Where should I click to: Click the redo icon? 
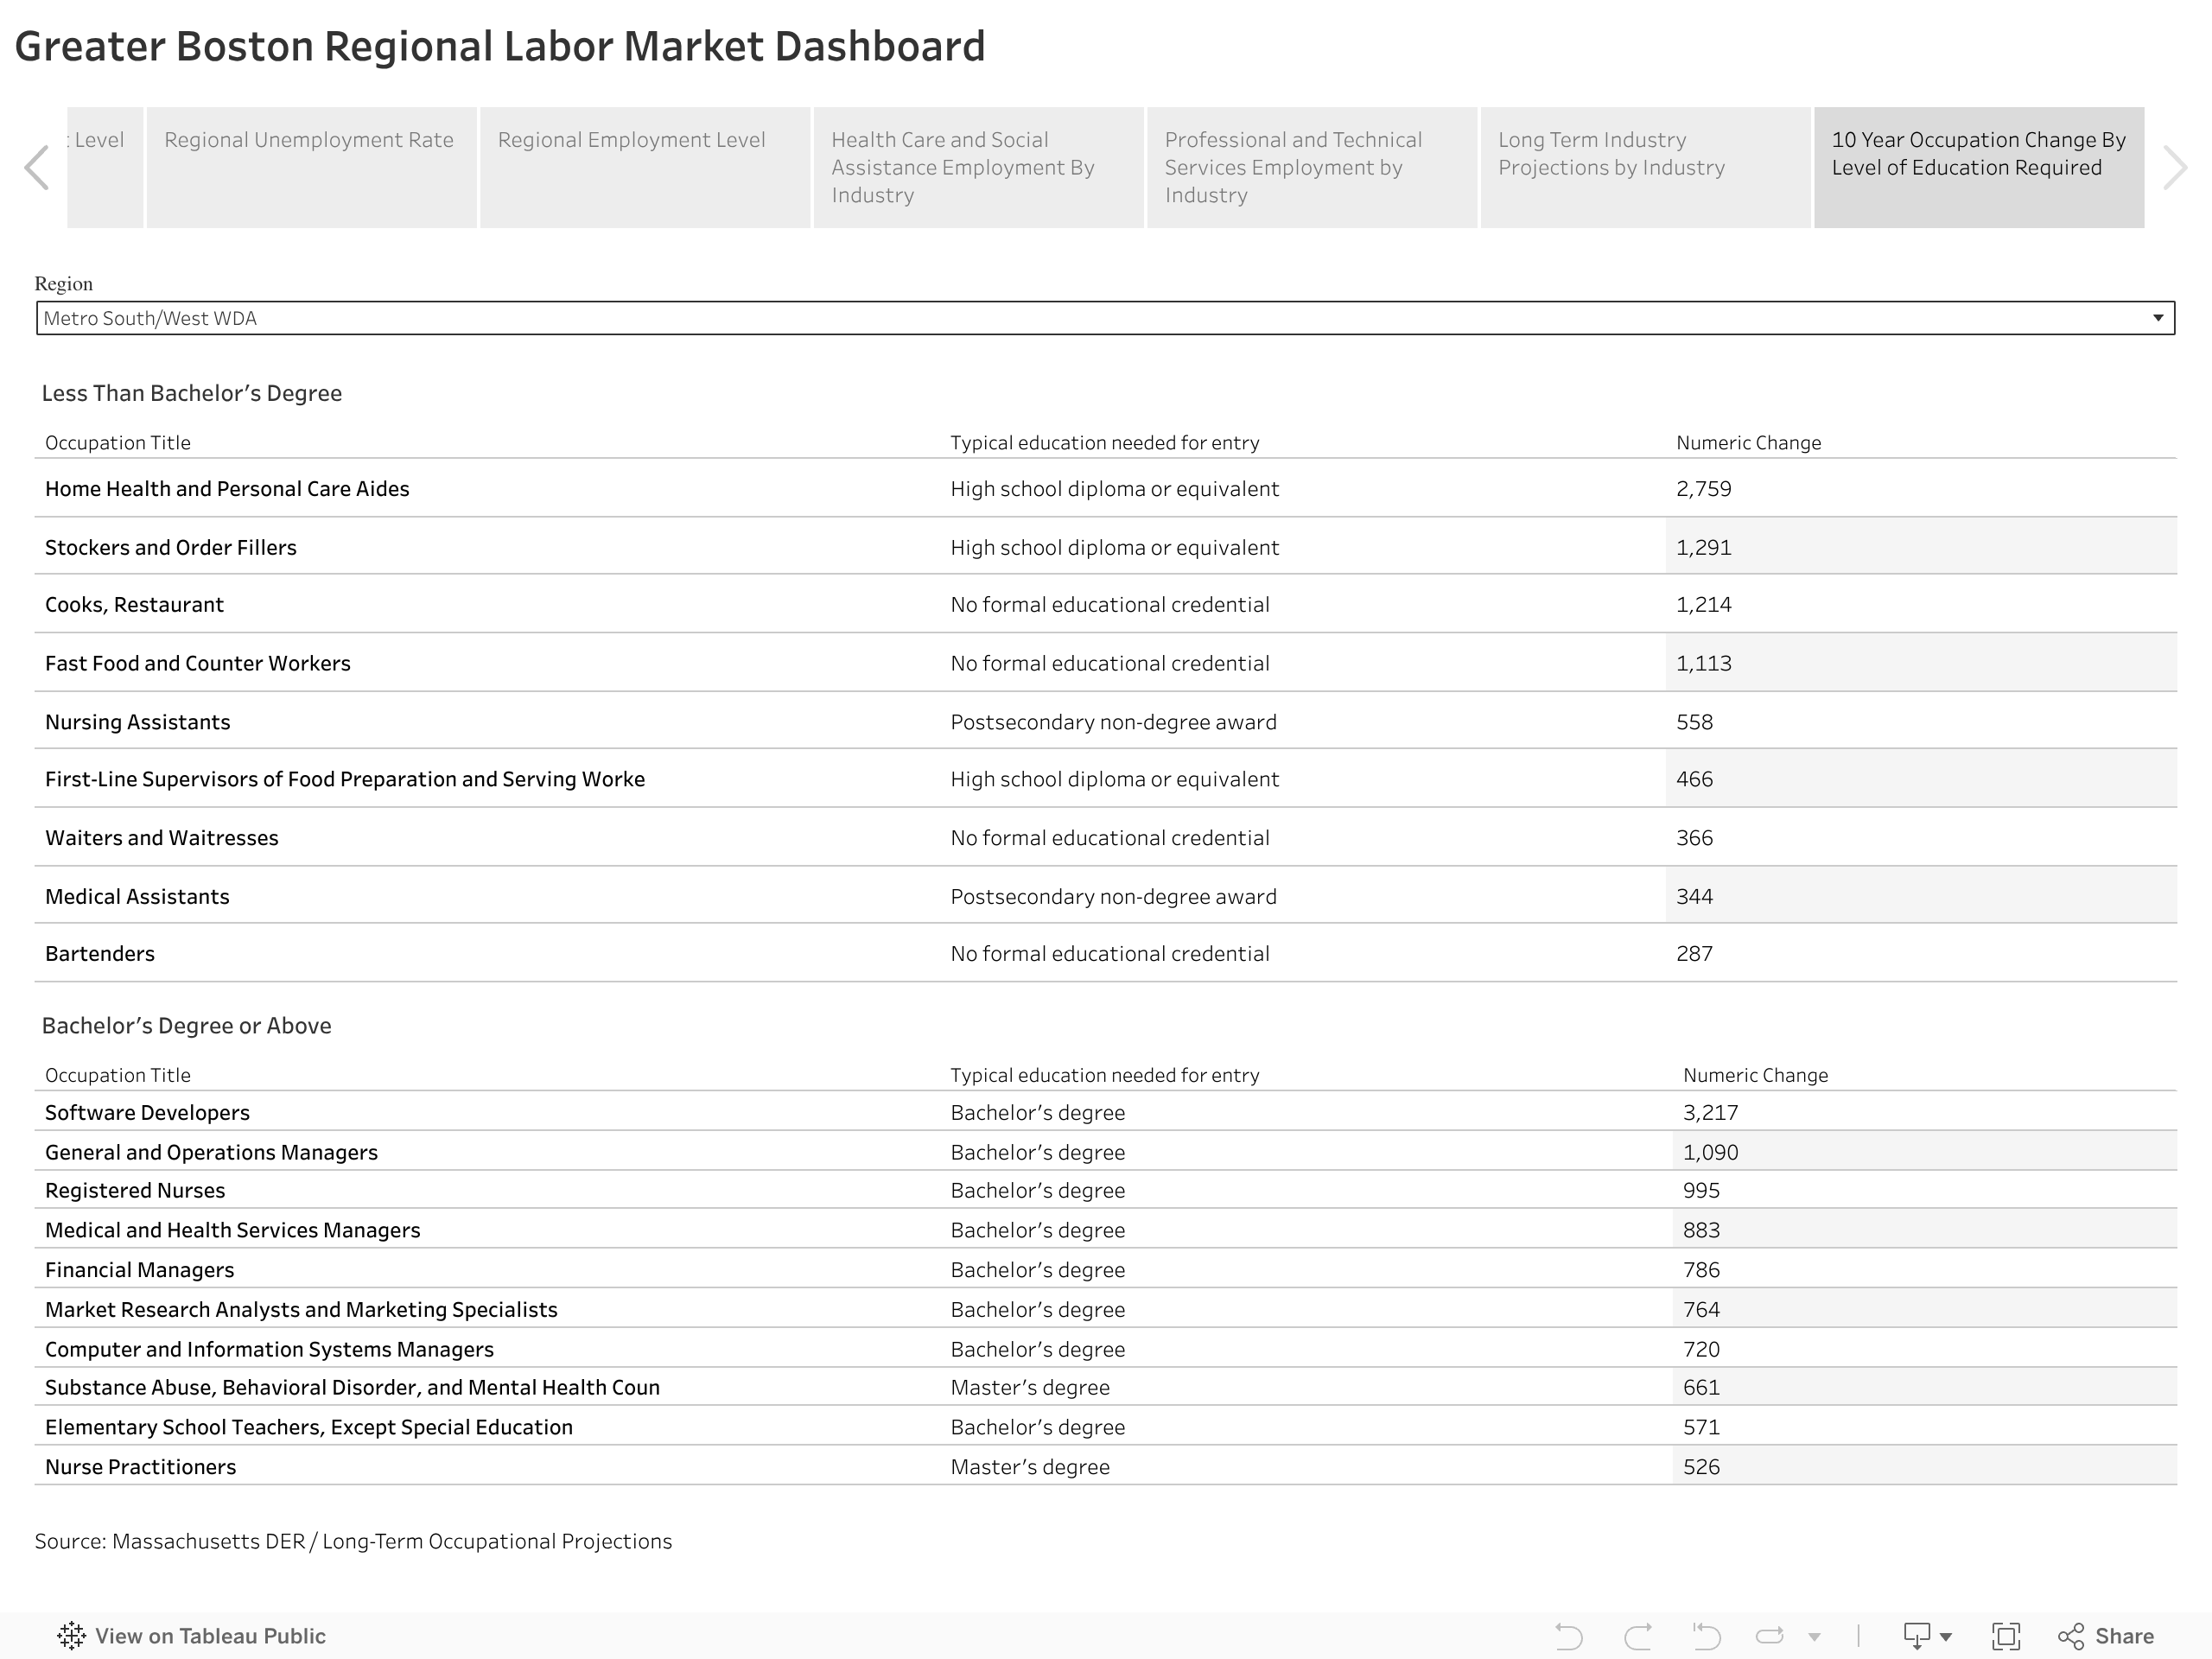pos(1637,1636)
